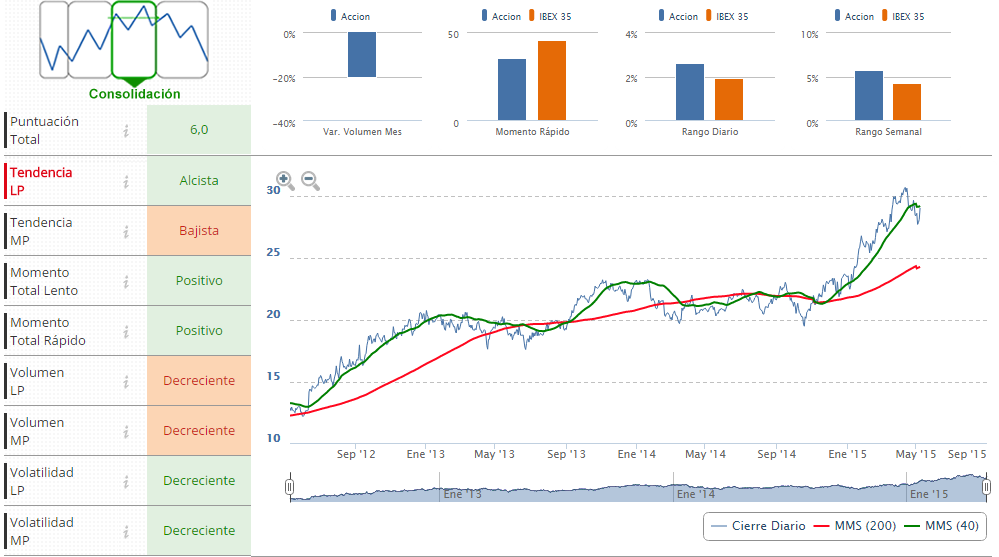Toggle Accion legend in Rango Semanal chart
This screenshot has width=999, height=557.
point(854,16)
